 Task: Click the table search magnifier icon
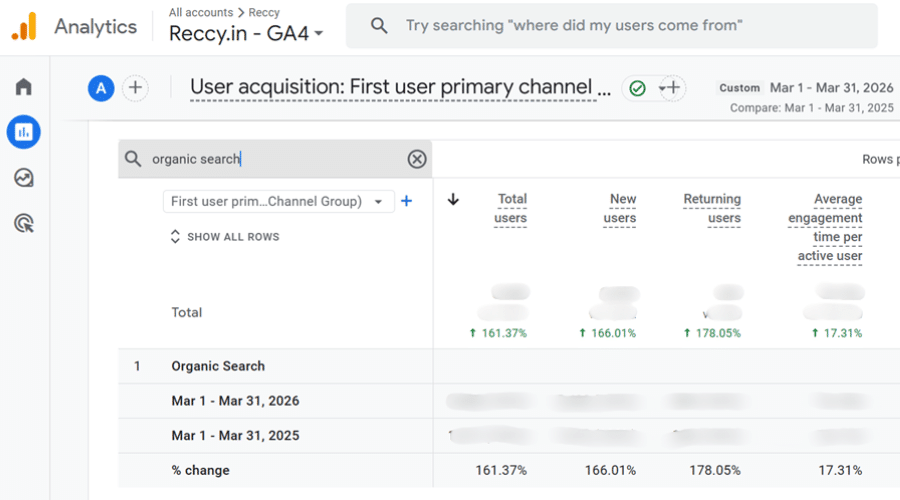133,159
